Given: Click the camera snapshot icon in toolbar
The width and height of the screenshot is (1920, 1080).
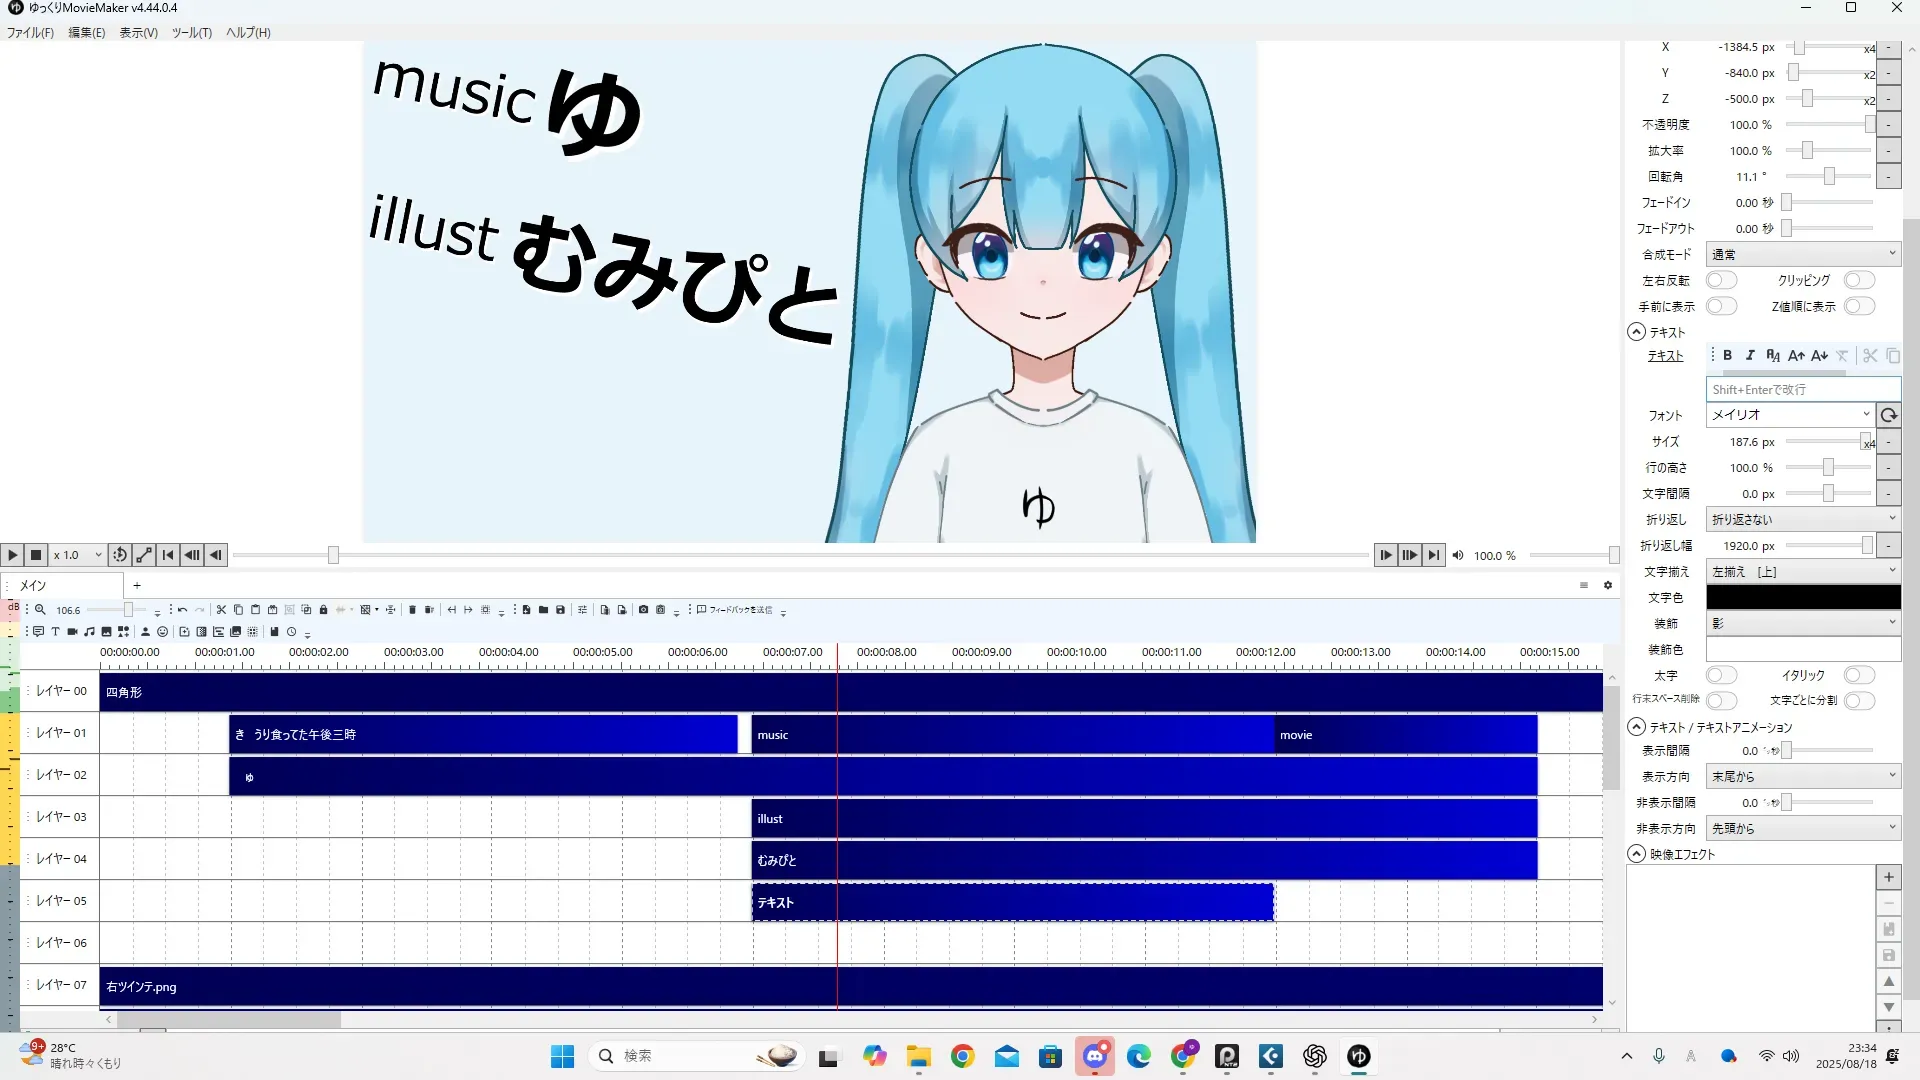Looking at the screenshot, I should pyautogui.click(x=643, y=610).
